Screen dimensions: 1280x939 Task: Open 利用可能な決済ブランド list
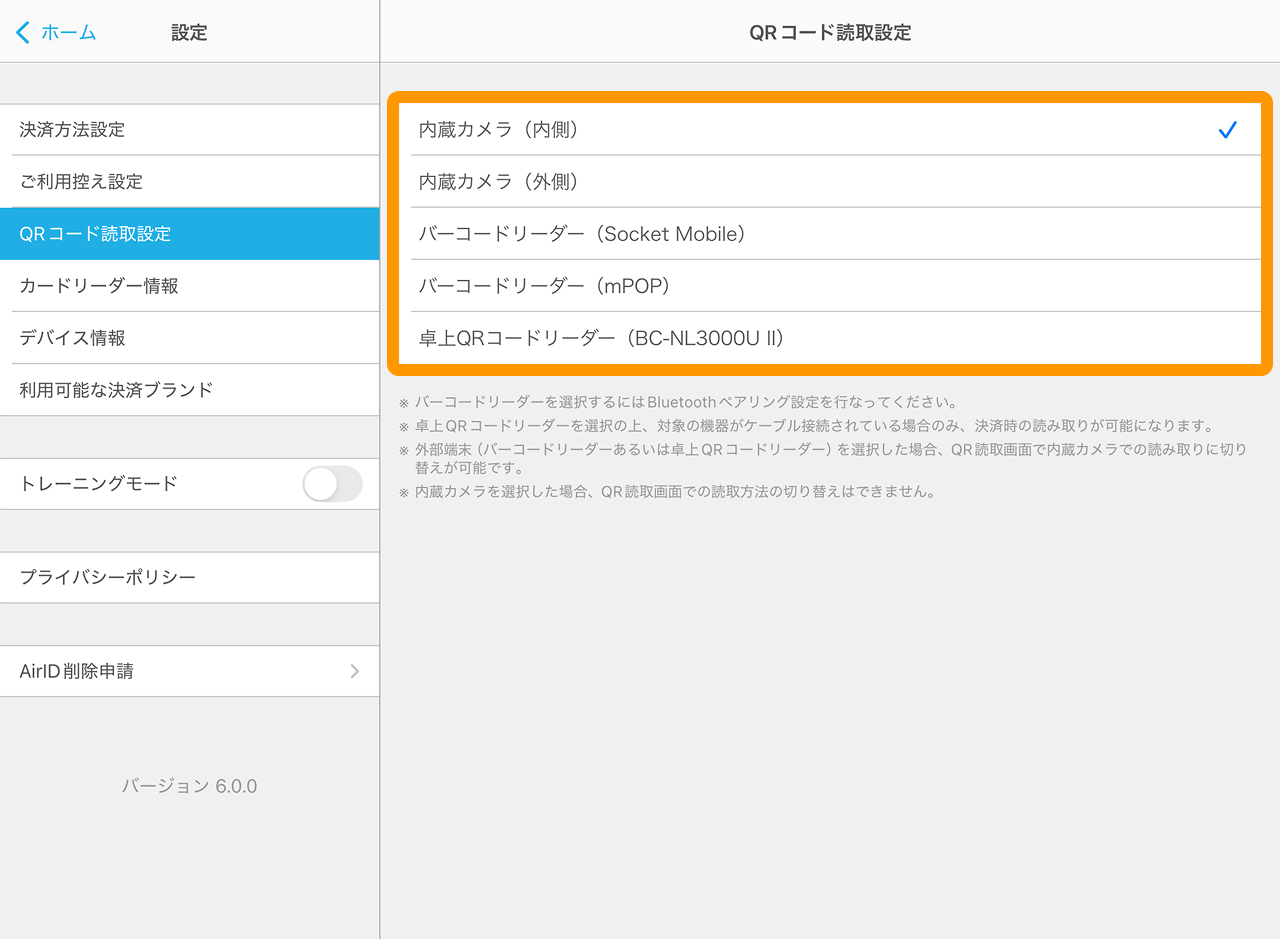116,390
